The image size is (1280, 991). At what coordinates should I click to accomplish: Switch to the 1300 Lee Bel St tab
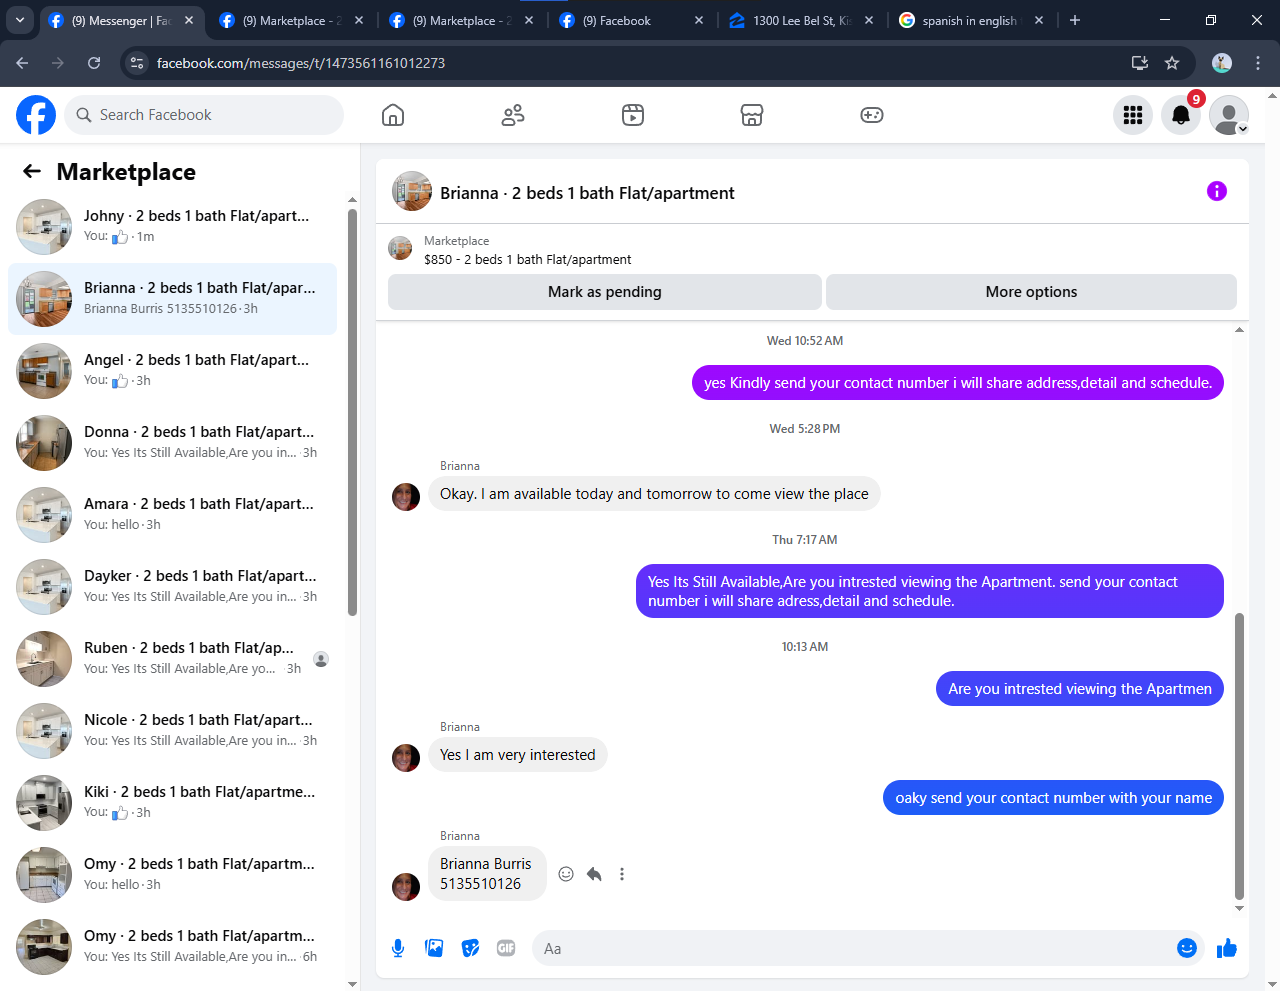click(802, 20)
